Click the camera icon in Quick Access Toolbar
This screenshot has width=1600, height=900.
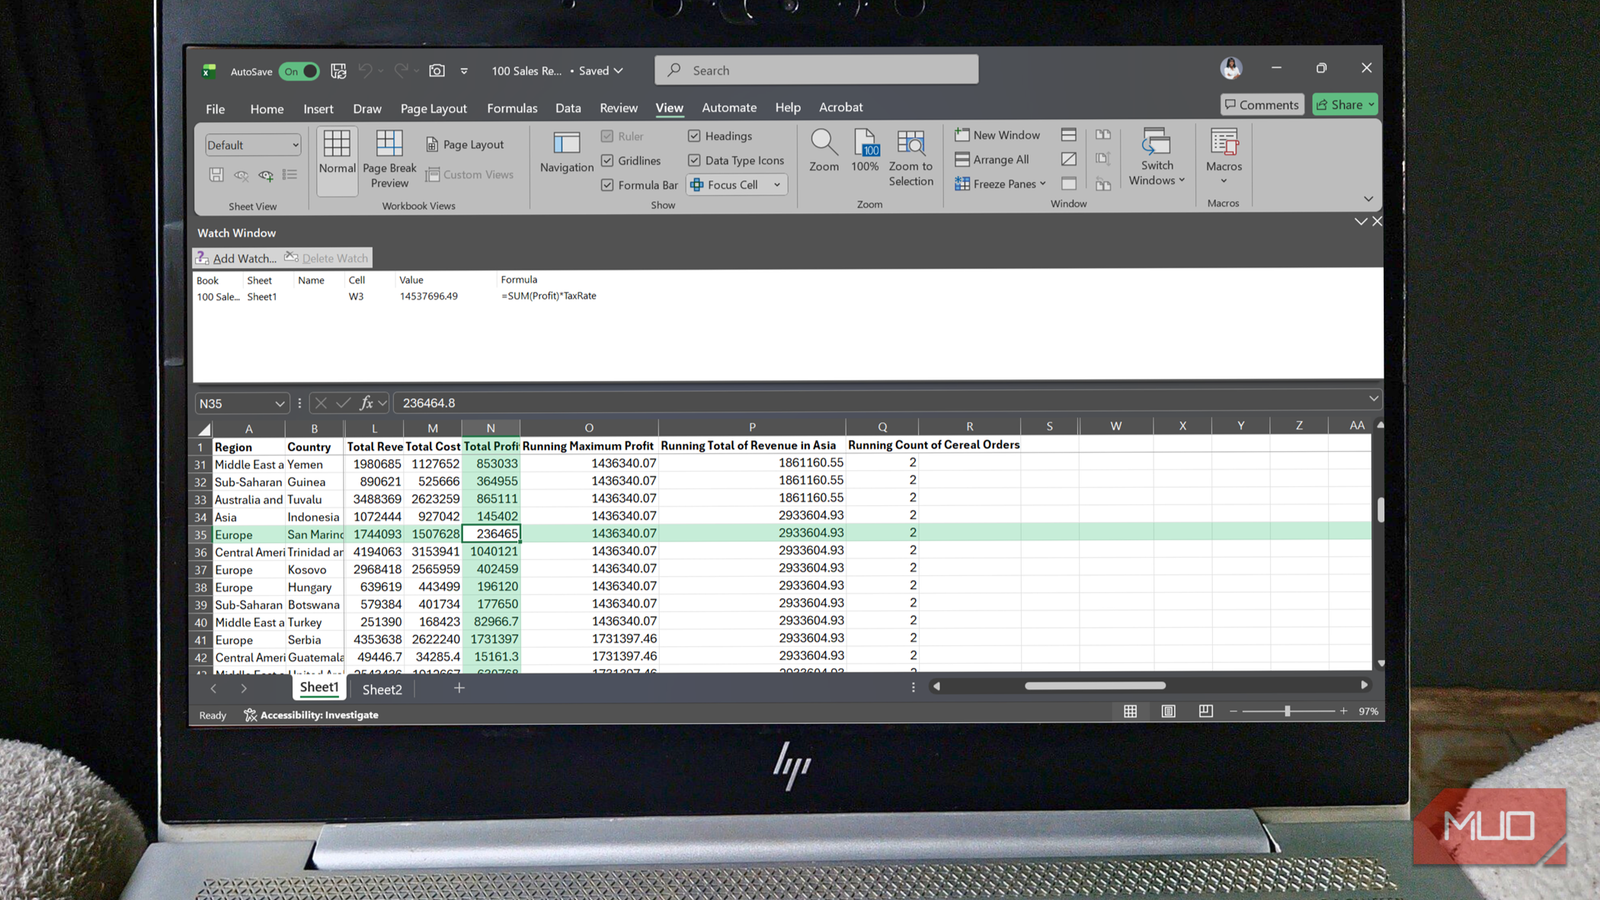pos(436,70)
